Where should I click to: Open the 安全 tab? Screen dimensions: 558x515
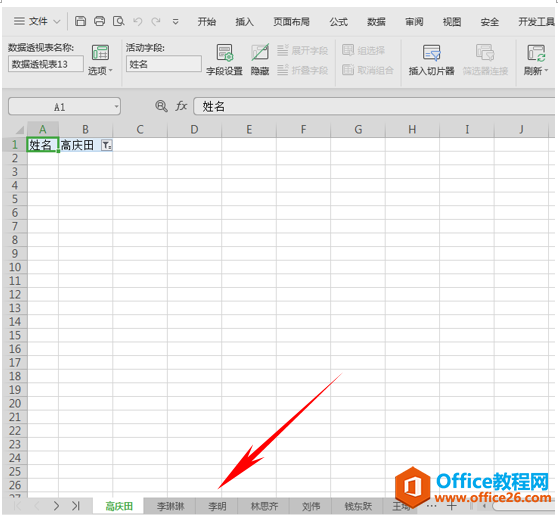point(490,22)
